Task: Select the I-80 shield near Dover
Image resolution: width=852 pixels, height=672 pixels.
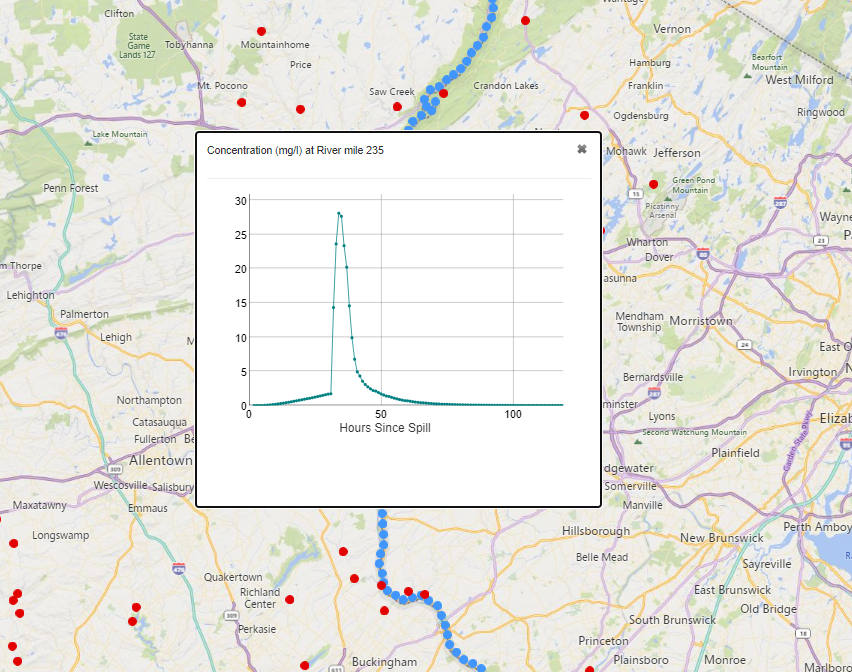Action: click(x=703, y=254)
